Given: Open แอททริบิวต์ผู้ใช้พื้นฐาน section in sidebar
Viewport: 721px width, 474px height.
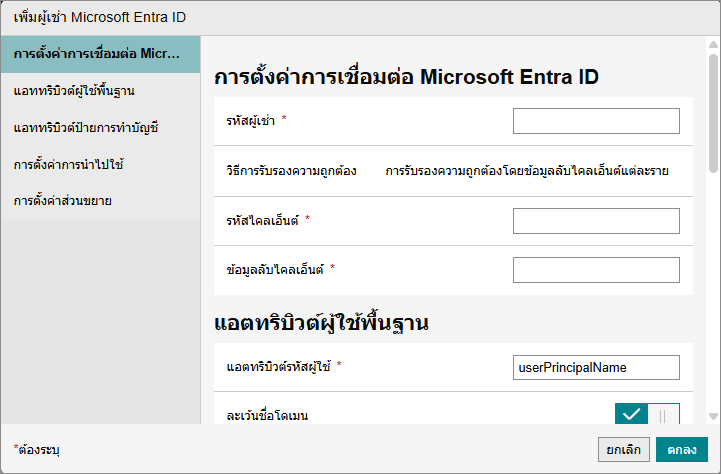Looking at the screenshot, I should 100,91.
